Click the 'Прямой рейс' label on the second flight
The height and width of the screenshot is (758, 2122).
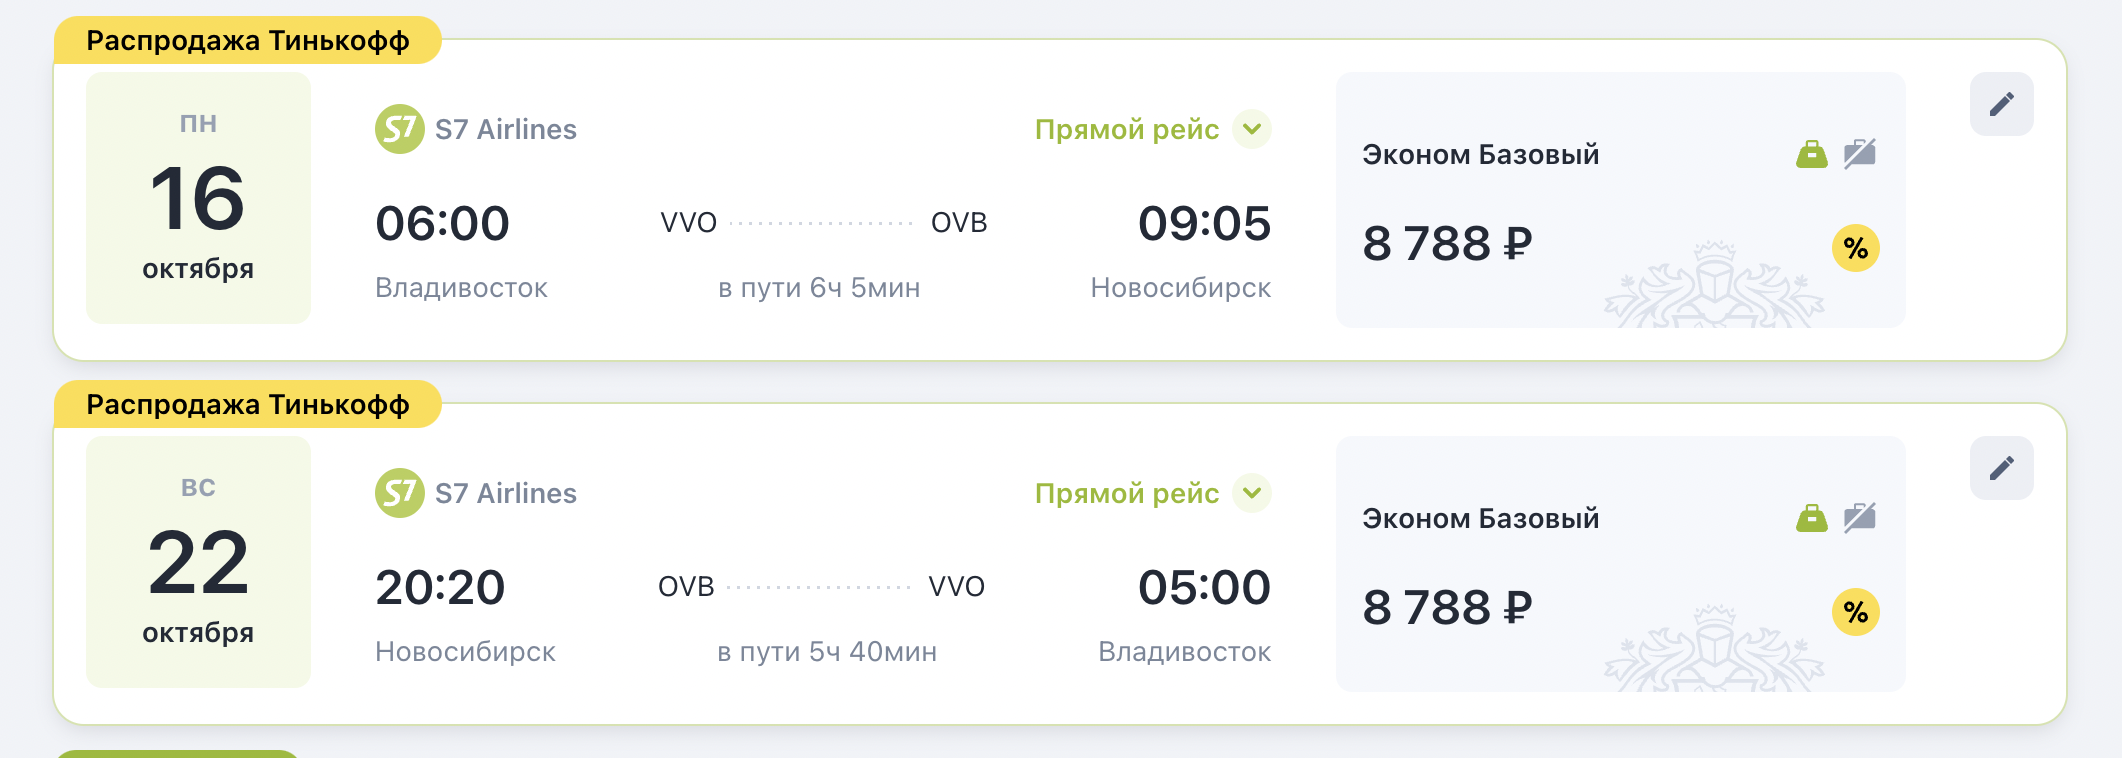[x=1126, y=494]
